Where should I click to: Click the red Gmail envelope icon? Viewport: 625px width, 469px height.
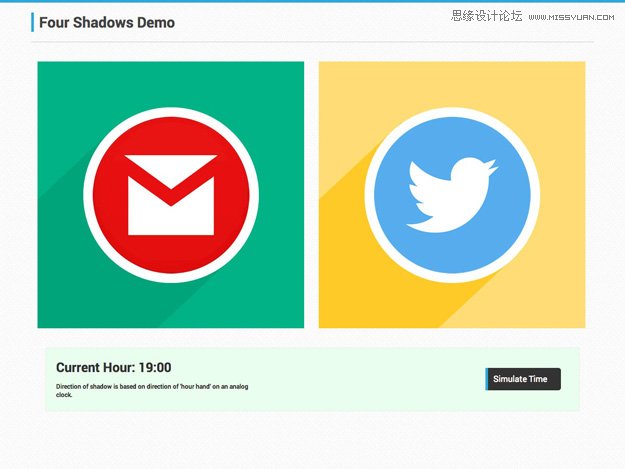(171, 195)
